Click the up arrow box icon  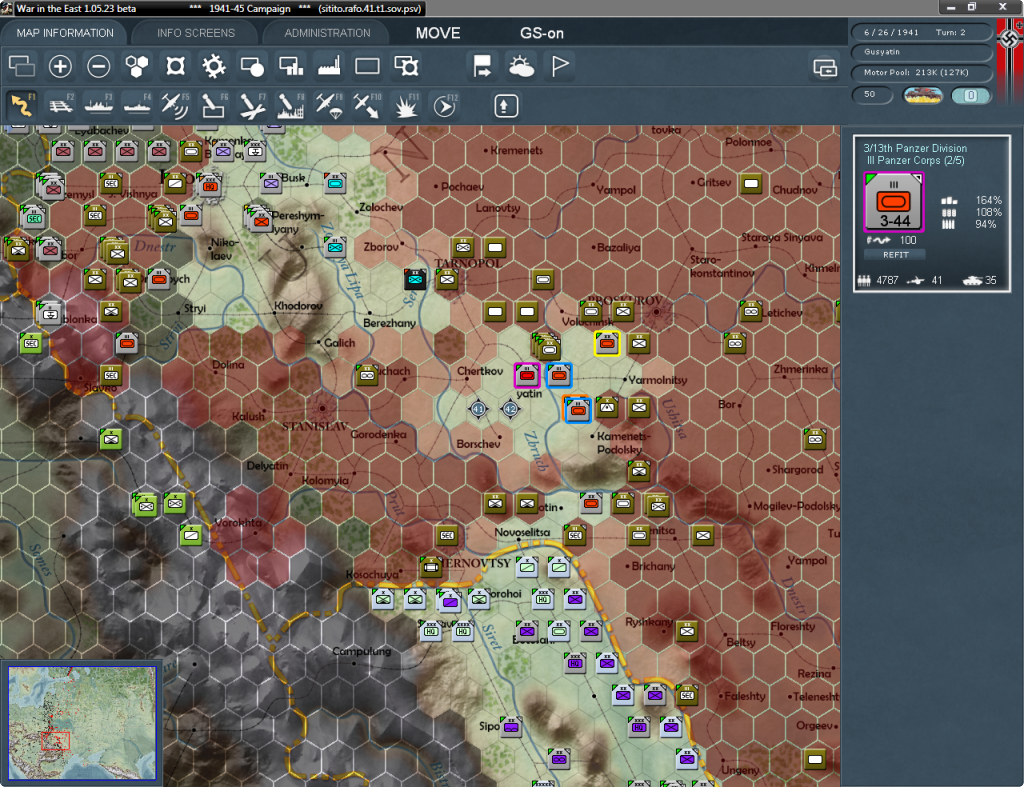[x=505, y=106]
